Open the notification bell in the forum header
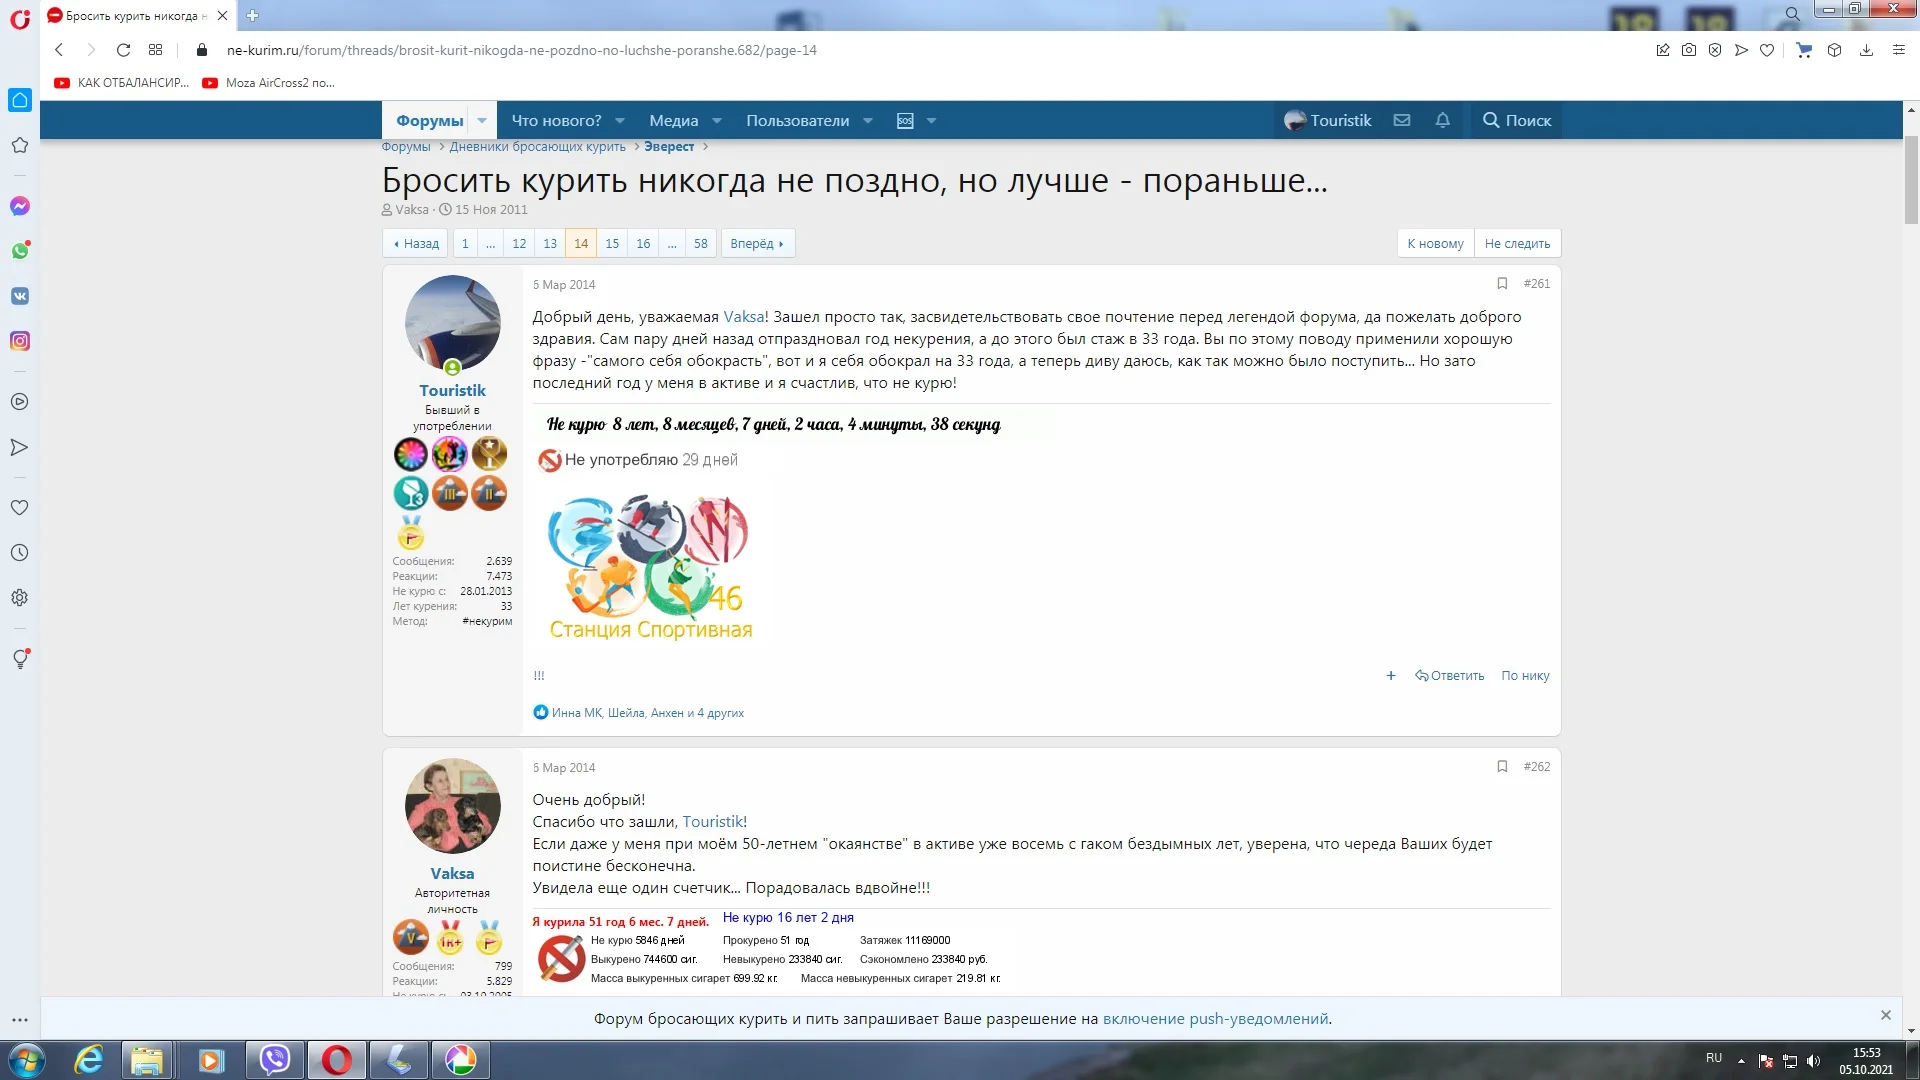Screen dimensions: 1920x1080 (1441, 120)
